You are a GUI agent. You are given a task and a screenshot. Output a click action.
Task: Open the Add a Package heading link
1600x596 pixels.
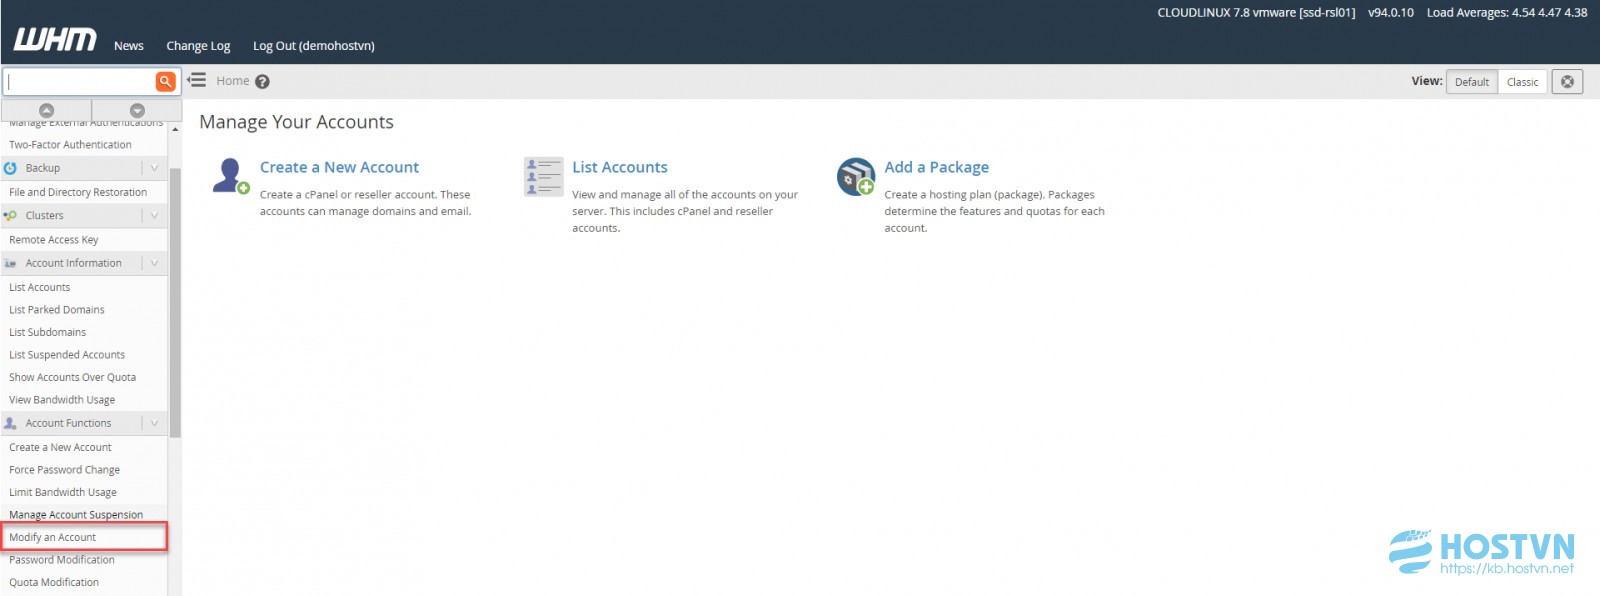pos(937,167)
